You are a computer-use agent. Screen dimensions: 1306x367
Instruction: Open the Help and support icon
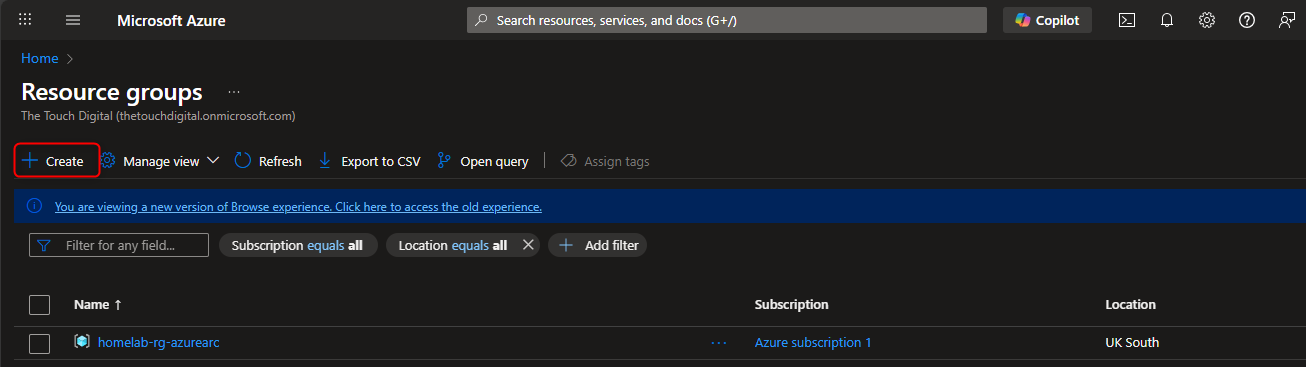coord(1247,20)
